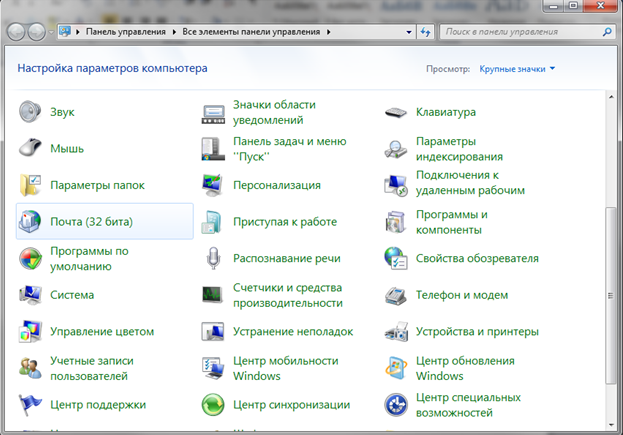
Task: Open the Клавиатура keyboard icon
Action: pyautogui.click(x=398, y=112)
